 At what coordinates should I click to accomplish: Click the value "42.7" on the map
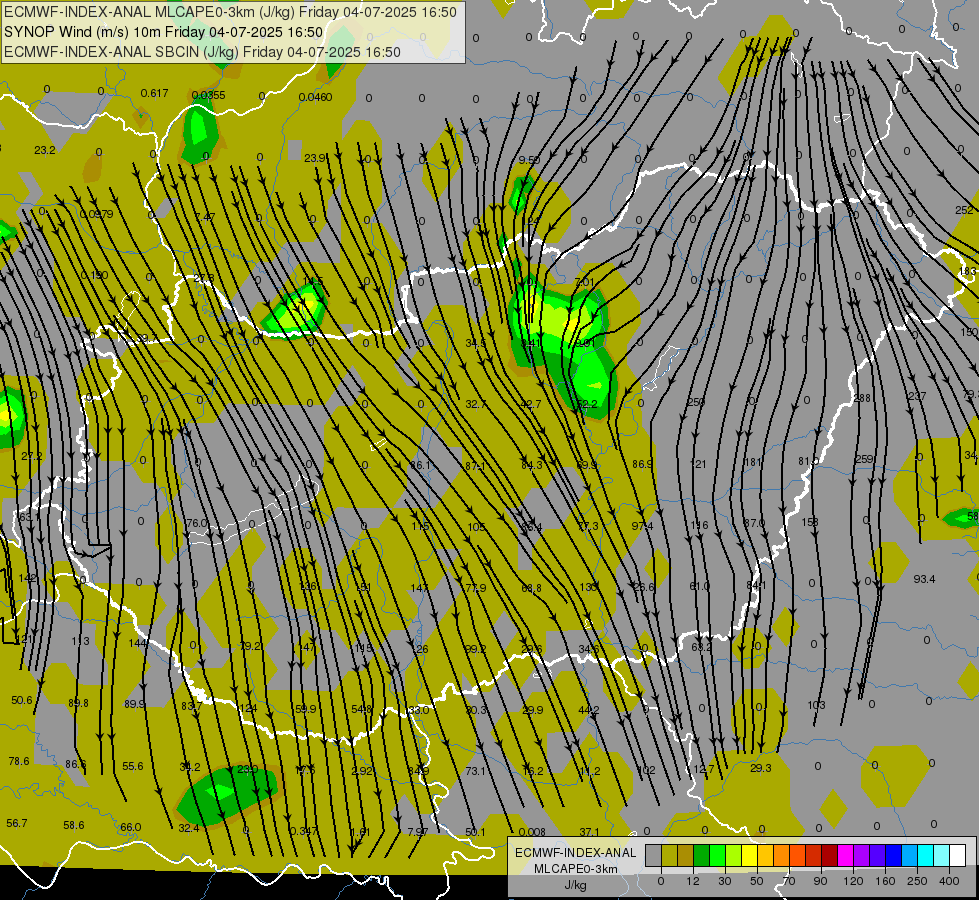[x=531, y=404]
